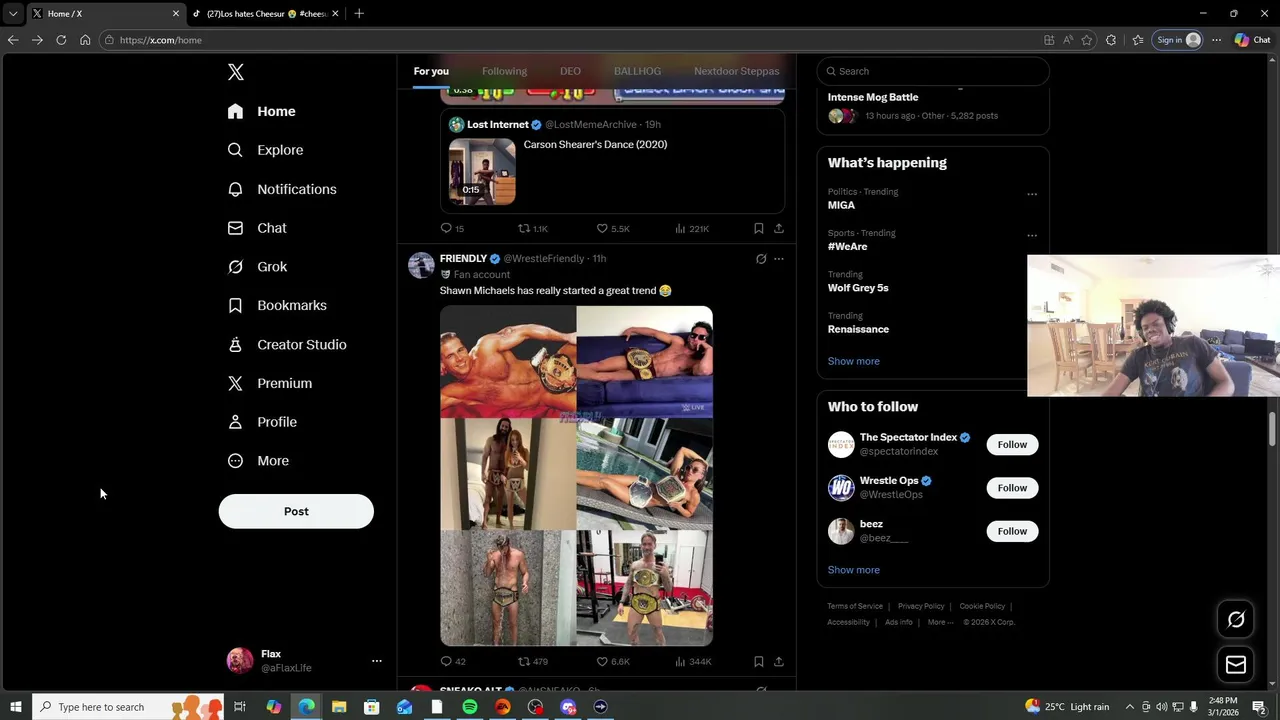Viewport: 1280px width, 720px height.
Task: Select the For you tab
Action: tap(431, 71)
